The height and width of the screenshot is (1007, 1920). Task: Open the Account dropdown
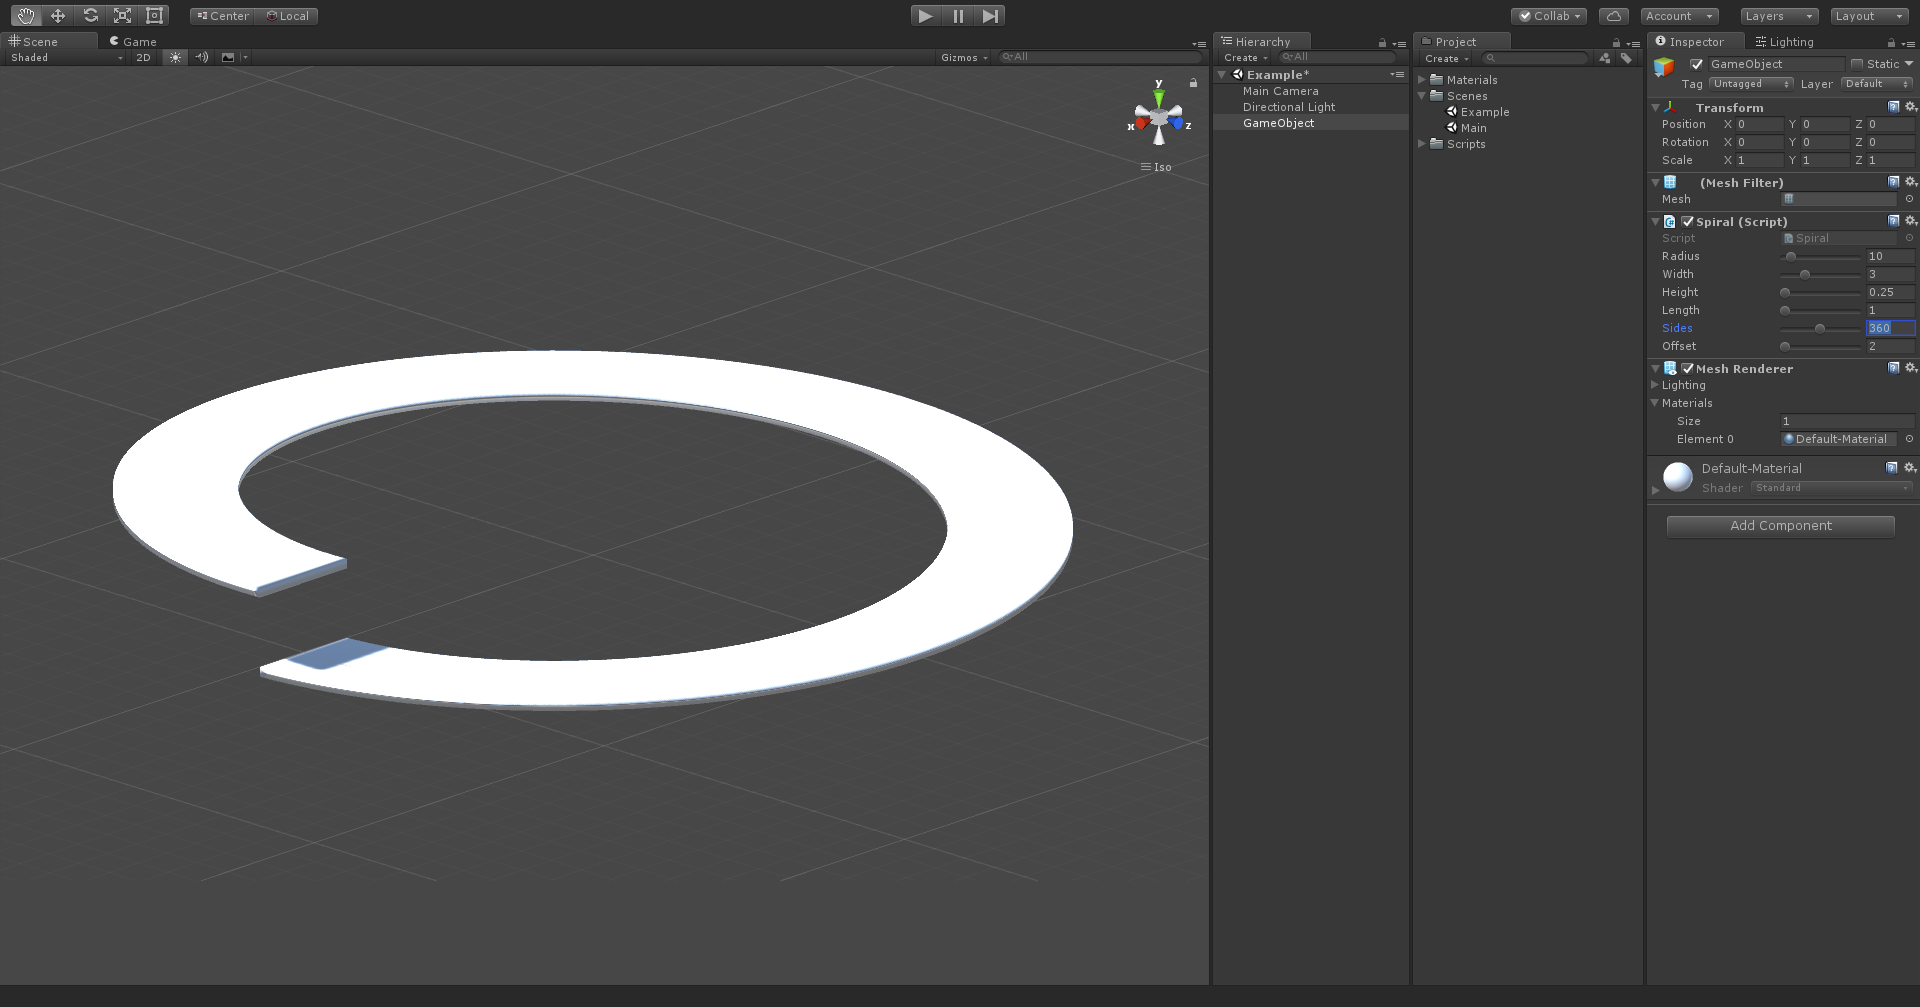(1679, 16)
